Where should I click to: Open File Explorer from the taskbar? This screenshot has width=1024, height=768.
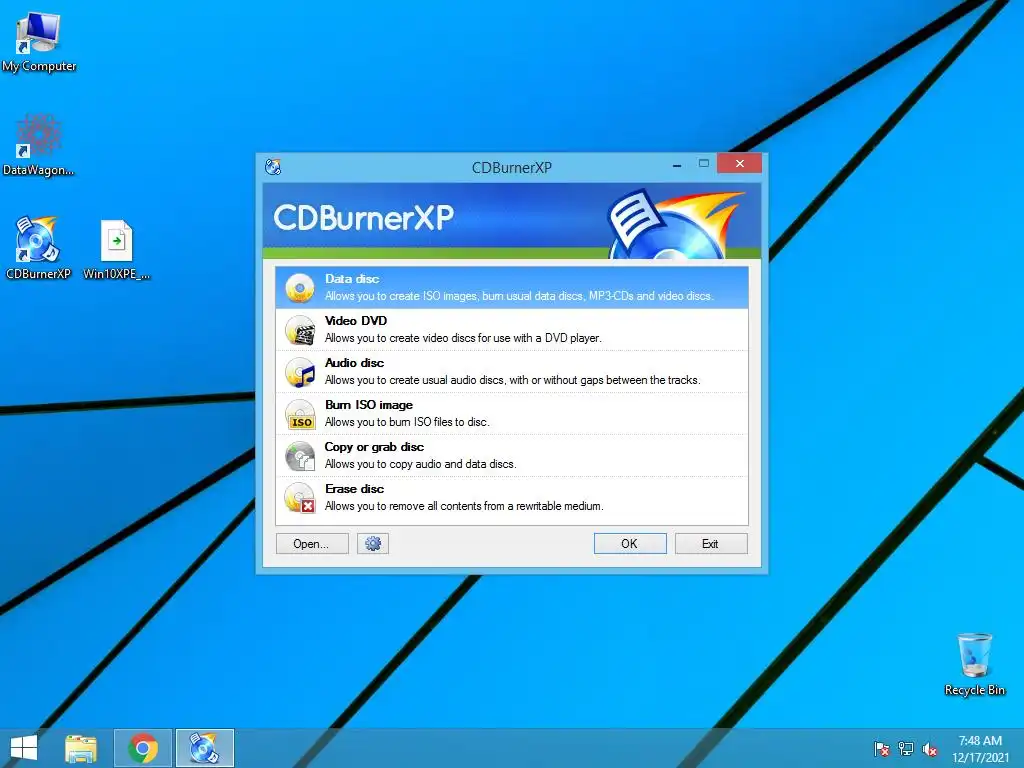click(x=81, y=748)
